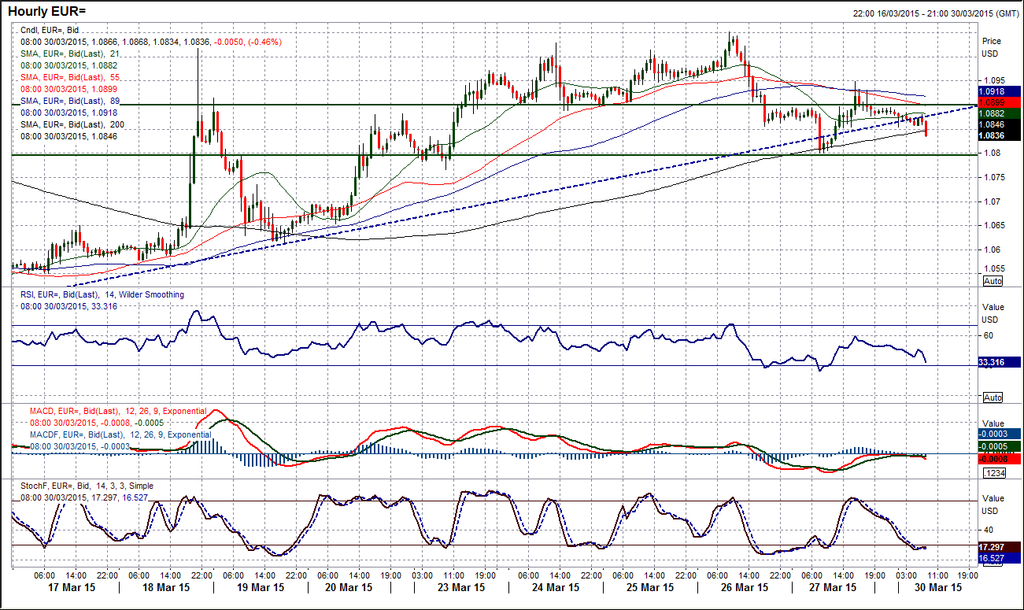
Task: Click the green 1.0882 price tag on the axis
Action: pos(999,114)
